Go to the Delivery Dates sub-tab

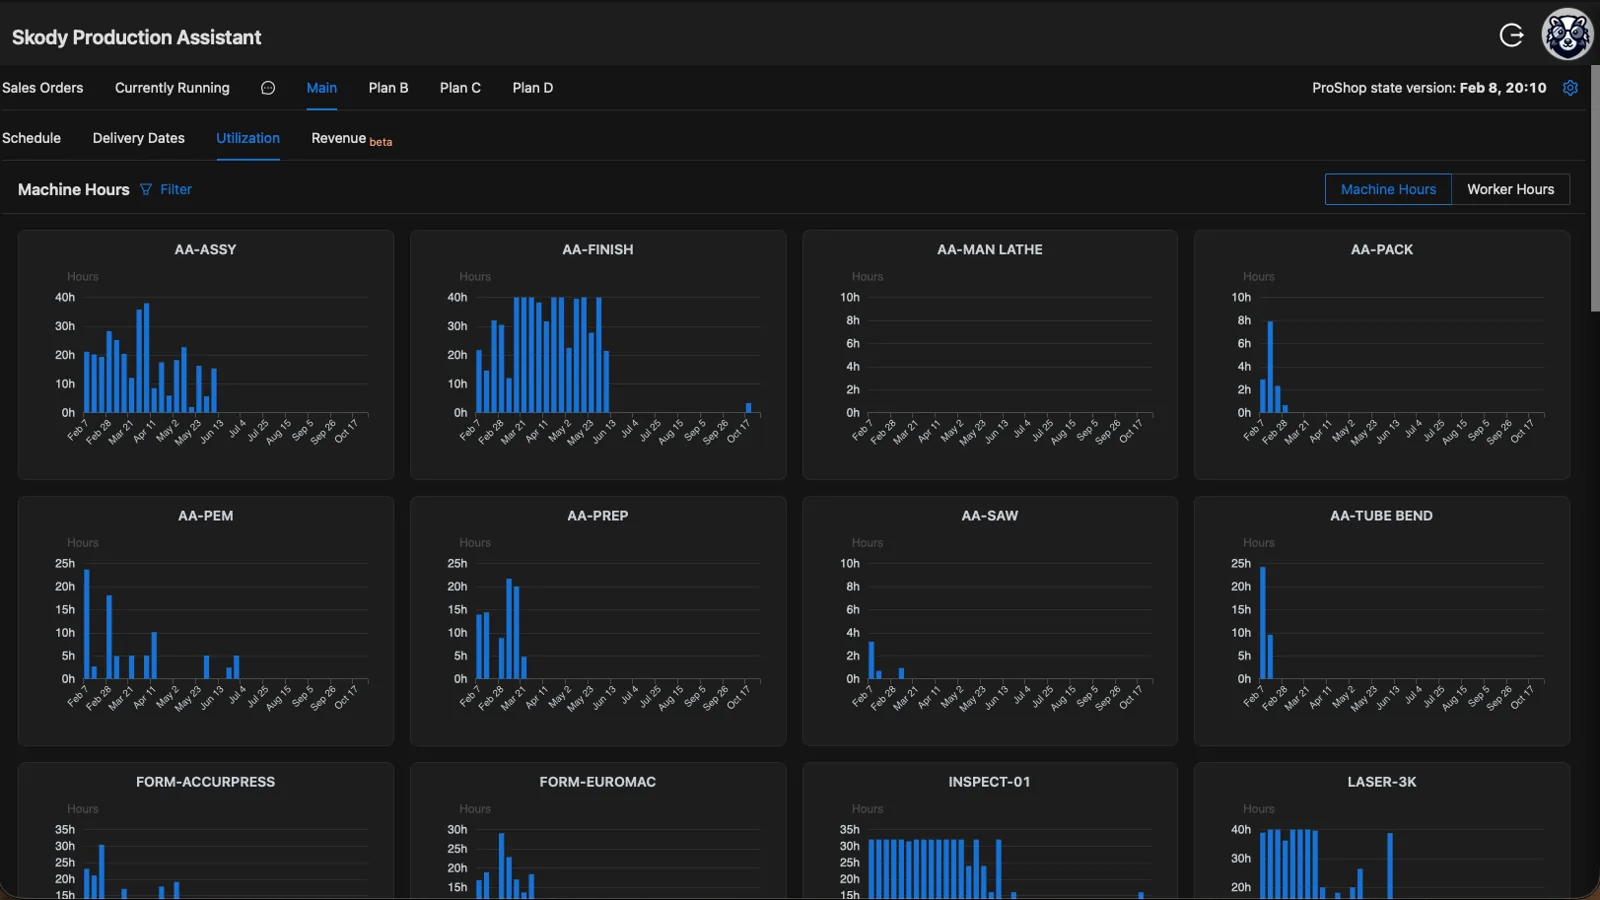[x=138, y=138]
